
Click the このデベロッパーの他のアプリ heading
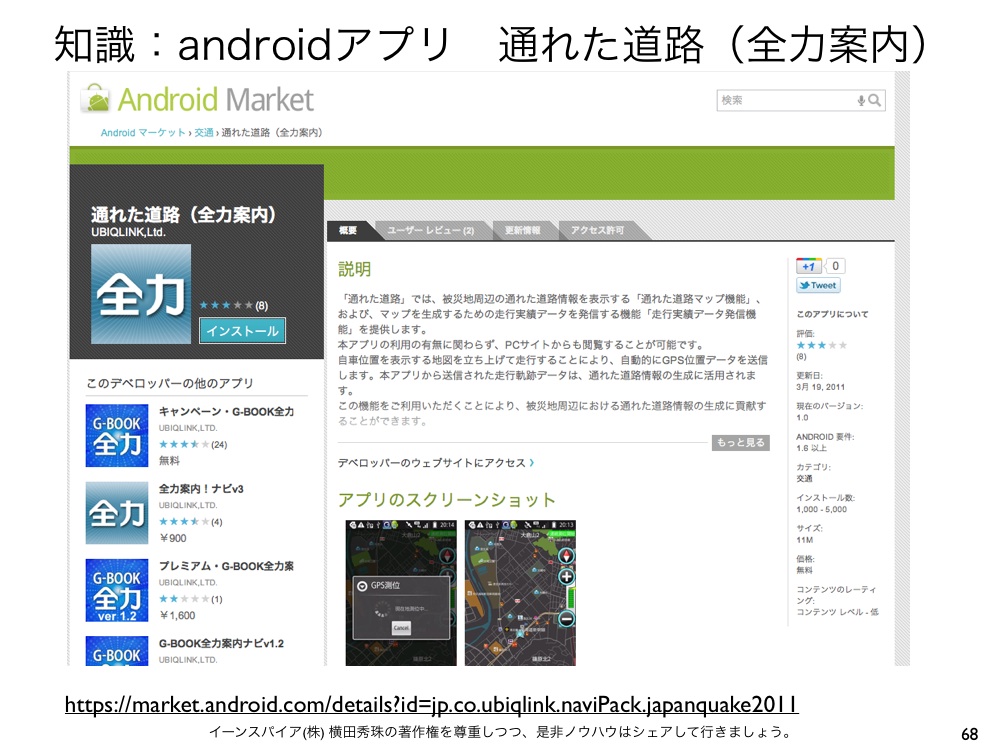click(x=170, y=383)
